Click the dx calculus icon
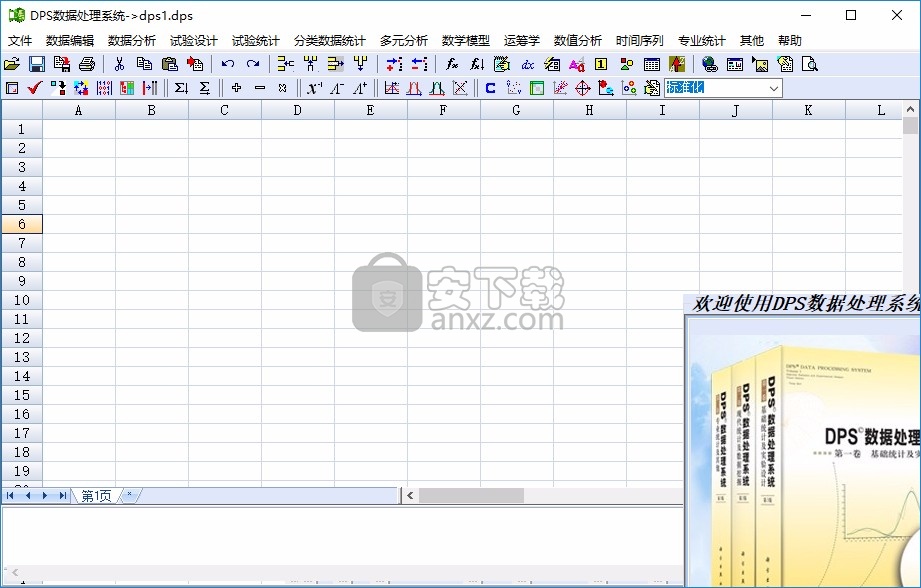 (527, 64)
